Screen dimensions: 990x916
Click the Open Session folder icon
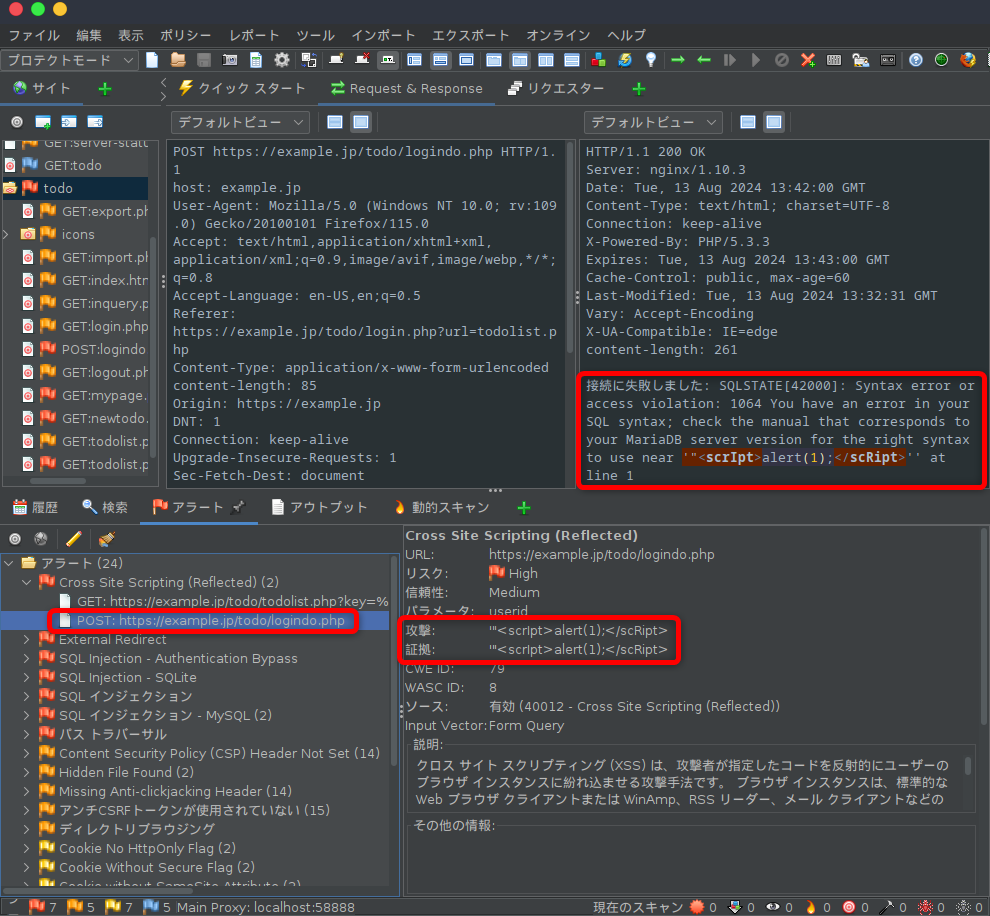pyautogui.click(x=178, y=60)
